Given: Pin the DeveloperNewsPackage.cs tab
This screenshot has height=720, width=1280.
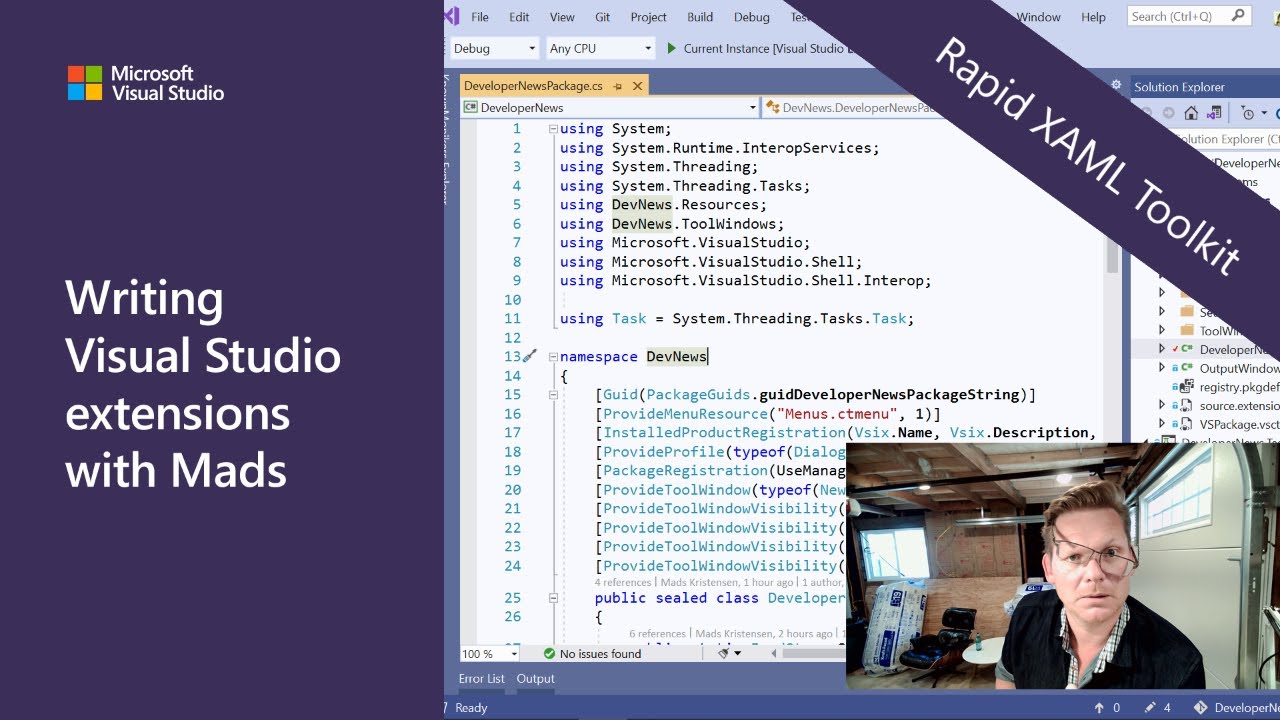Looking at the screenshot, I should click(x=617, y=86).
